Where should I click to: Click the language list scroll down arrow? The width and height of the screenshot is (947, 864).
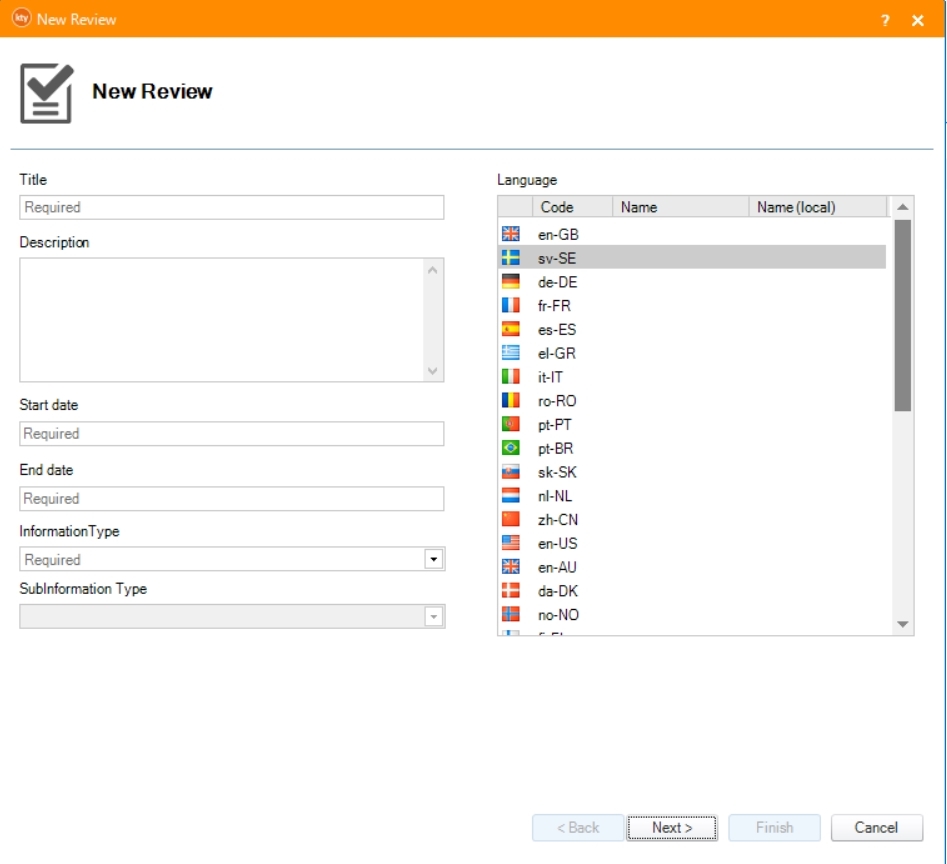click(903, 624)
